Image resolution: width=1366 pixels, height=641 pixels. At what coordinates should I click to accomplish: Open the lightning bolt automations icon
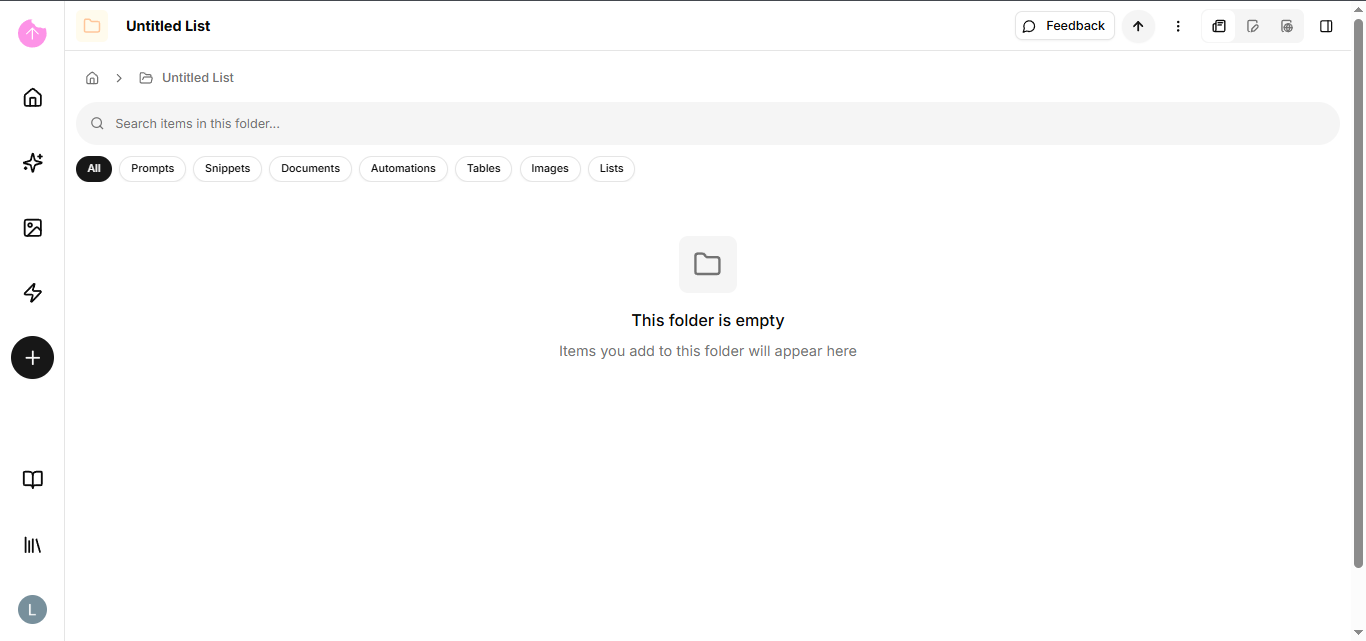pyautogui.click(x=32, y=293)
